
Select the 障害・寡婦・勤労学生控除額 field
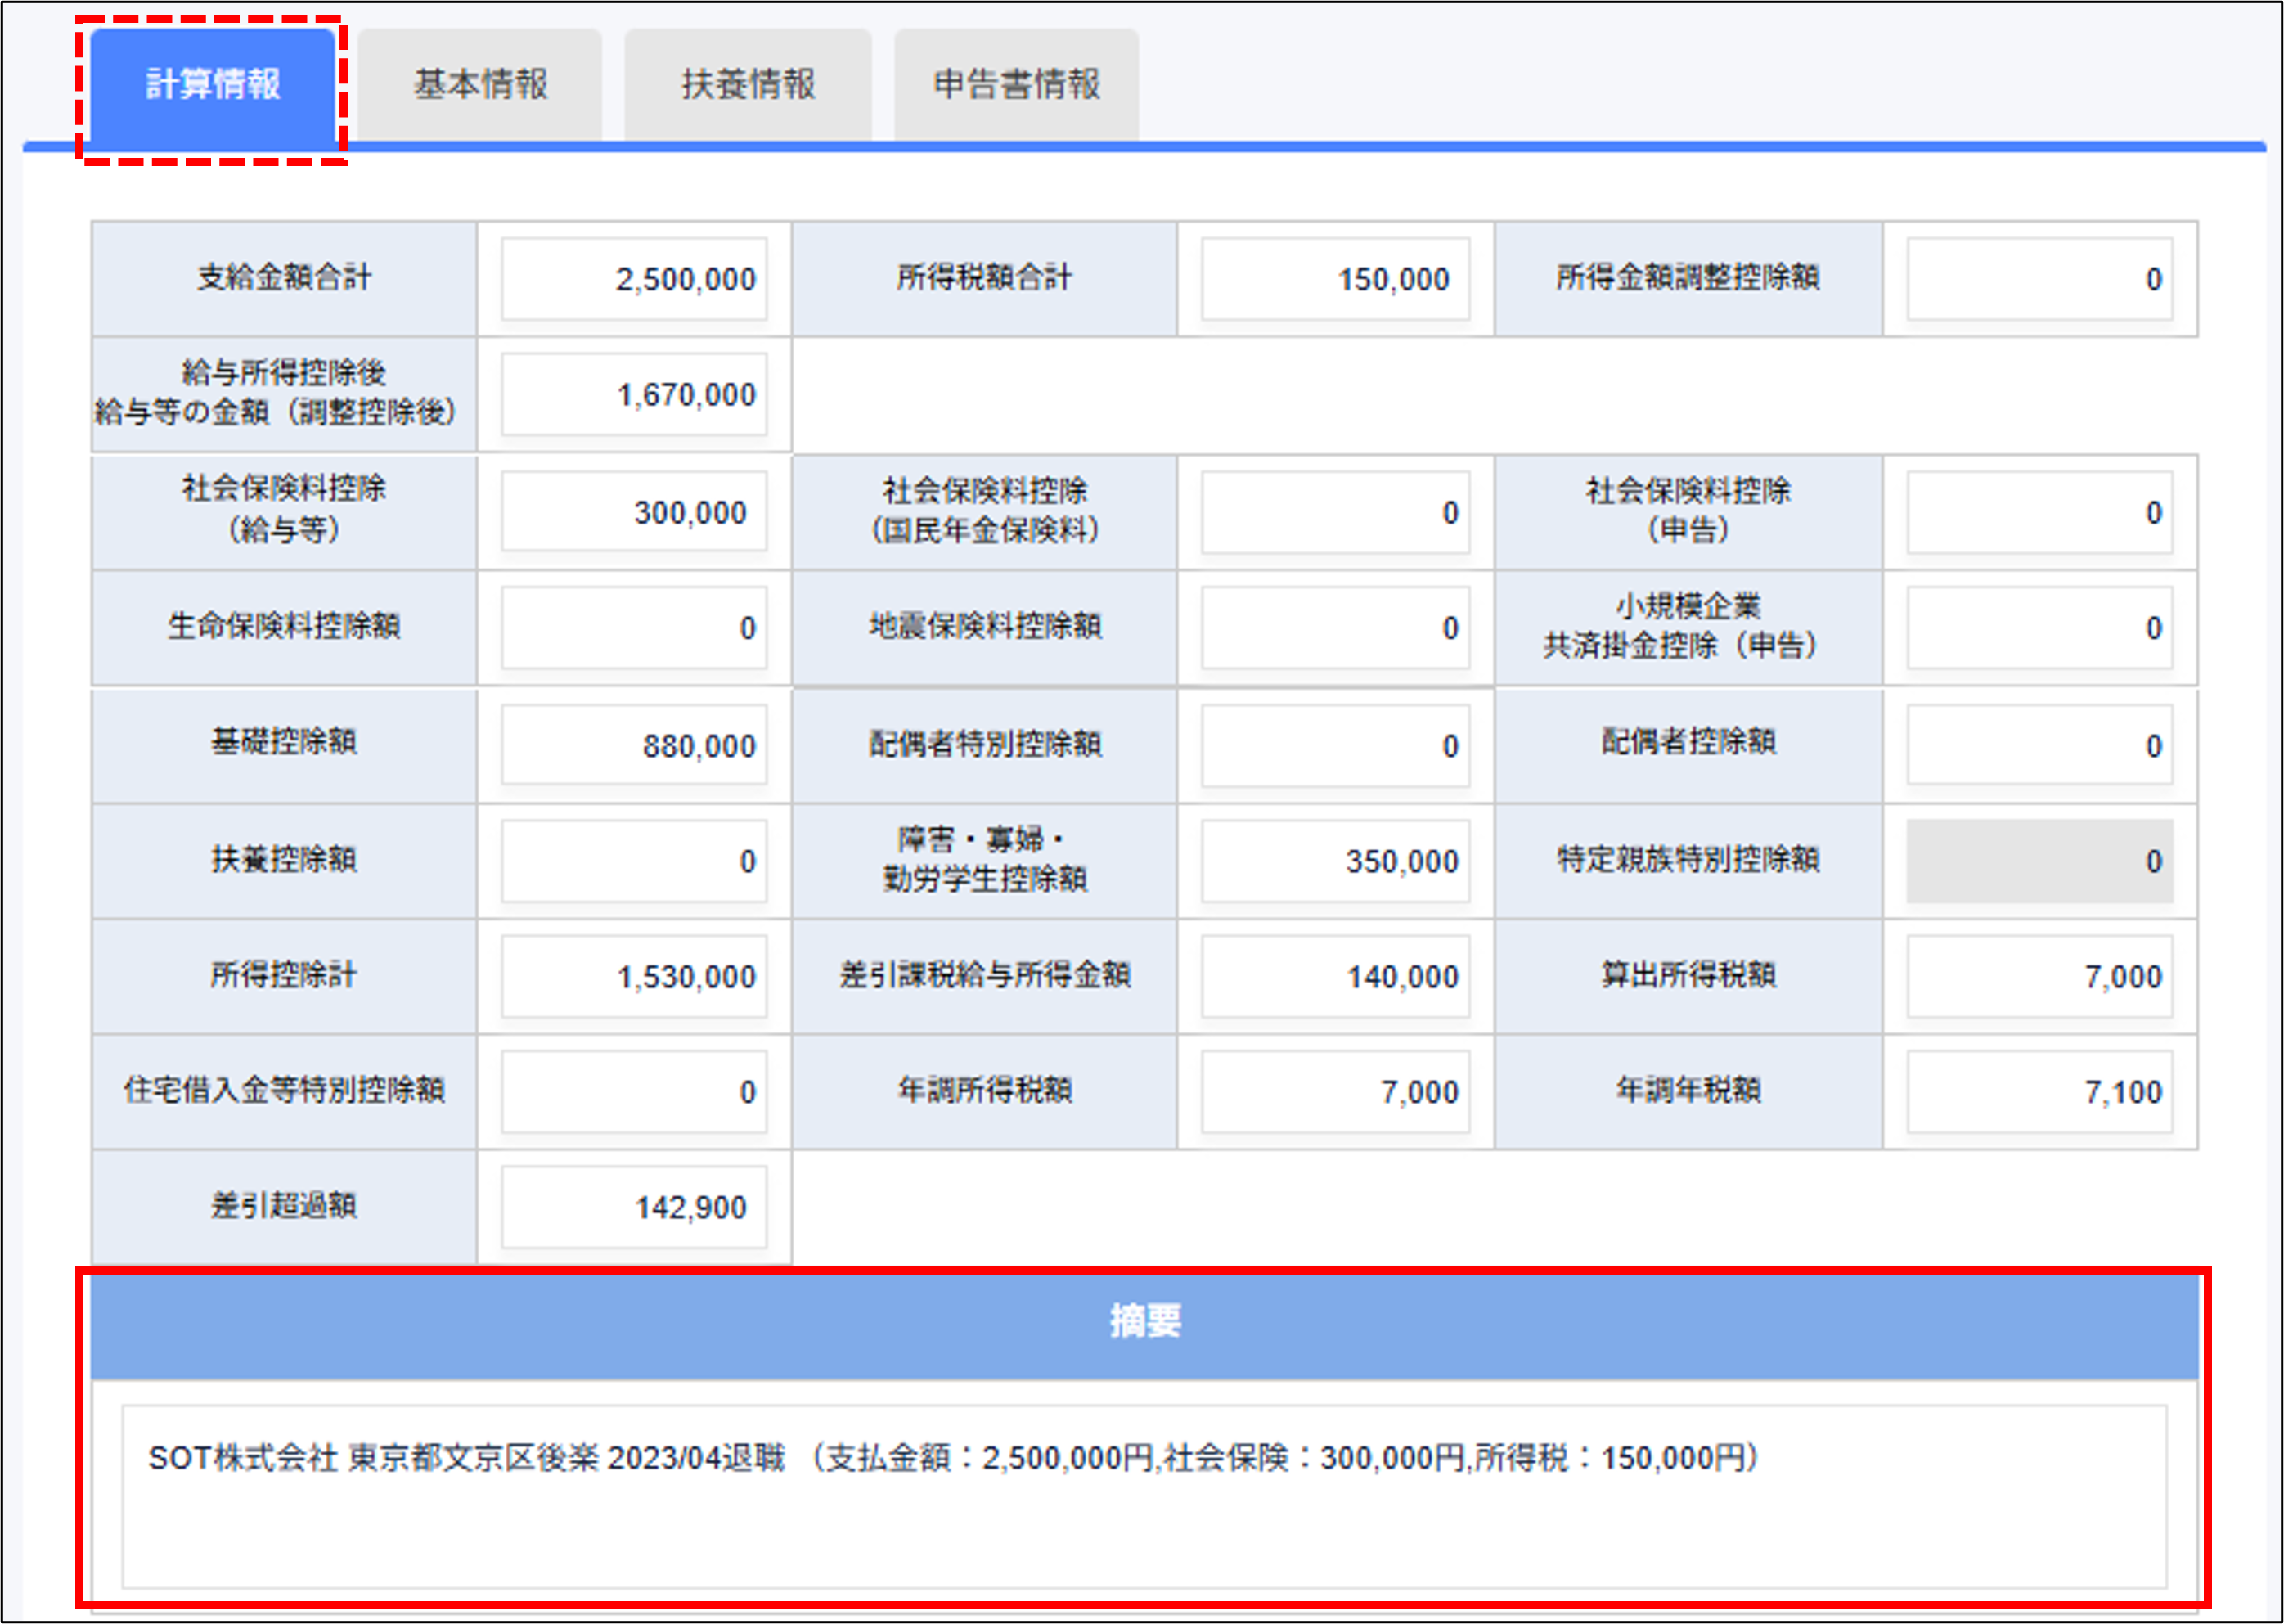pyautogui.click(x=1335, y=860)
